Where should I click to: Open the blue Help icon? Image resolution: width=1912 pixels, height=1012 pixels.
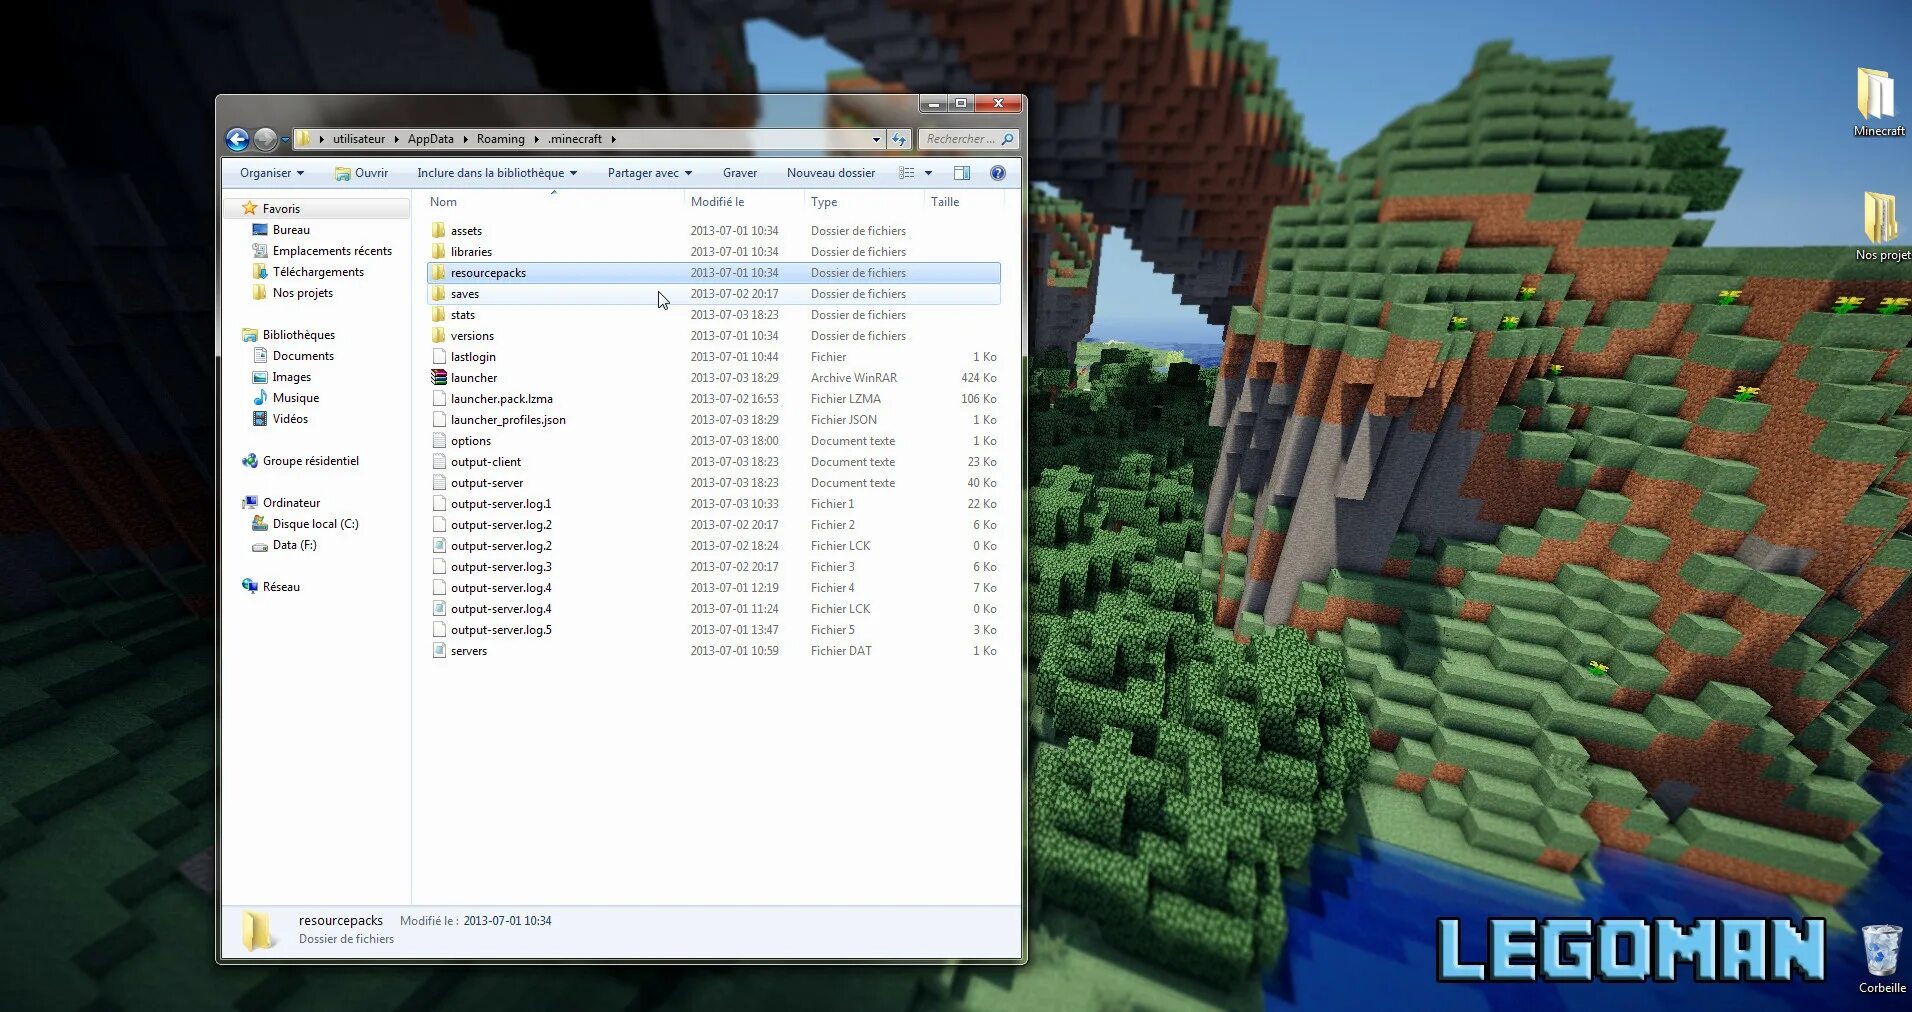[997, 173]
